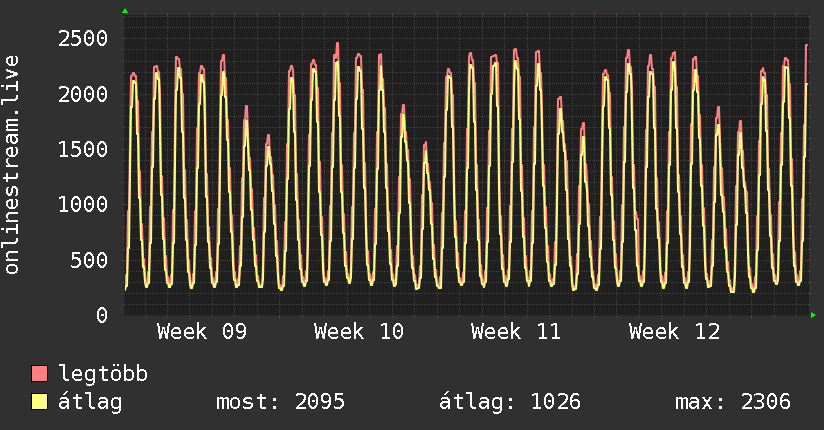Click the Week 10 x-axis label
Viewport: 824px width, 430px height.
[358, 332]
